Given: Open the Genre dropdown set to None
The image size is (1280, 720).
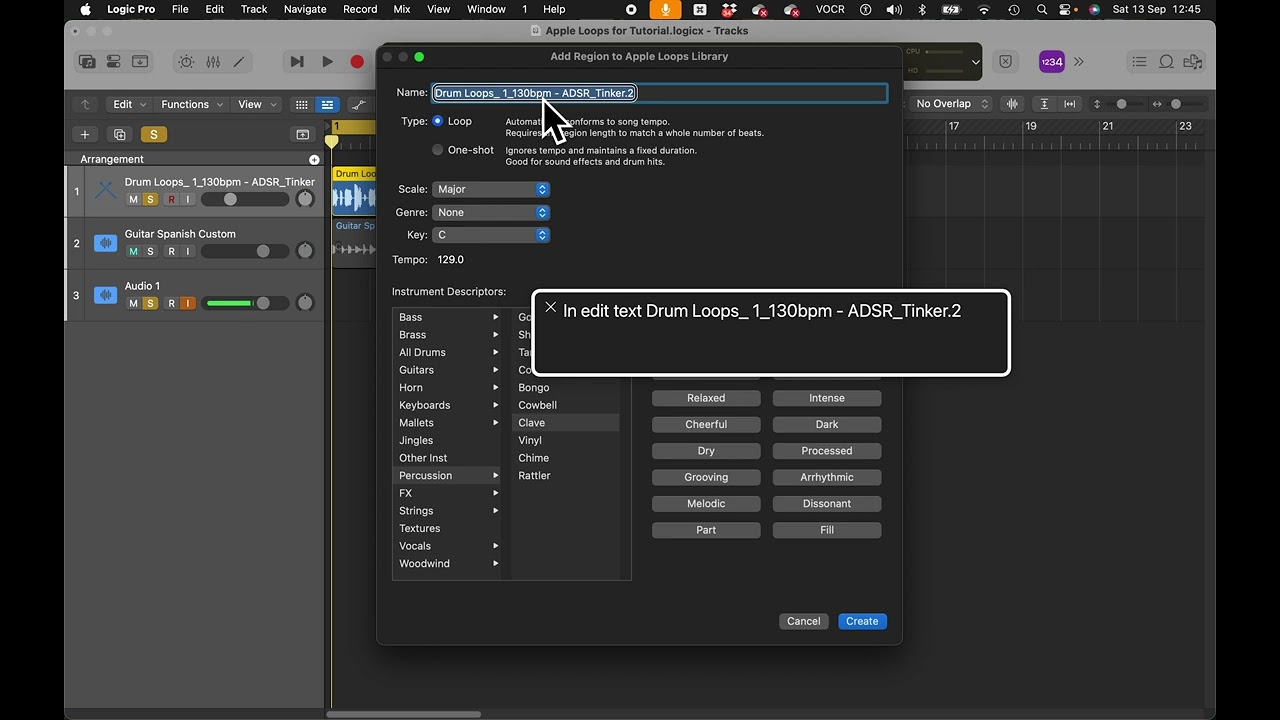Looking at the screenshot, I should (491, 212).
